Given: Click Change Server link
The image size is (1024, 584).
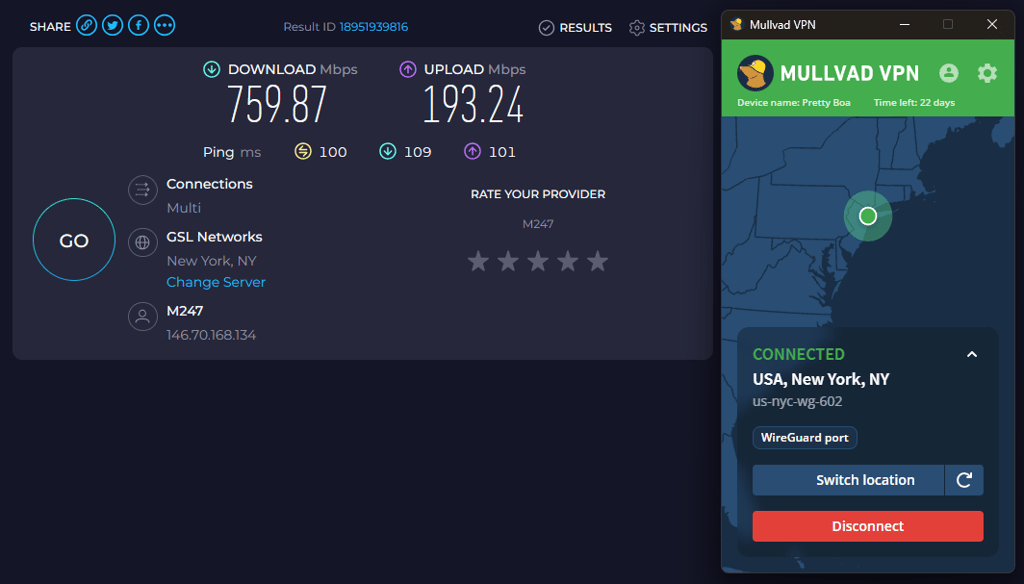Looking at the screenshot, I should pyautogui.click(x=216, y=282).
